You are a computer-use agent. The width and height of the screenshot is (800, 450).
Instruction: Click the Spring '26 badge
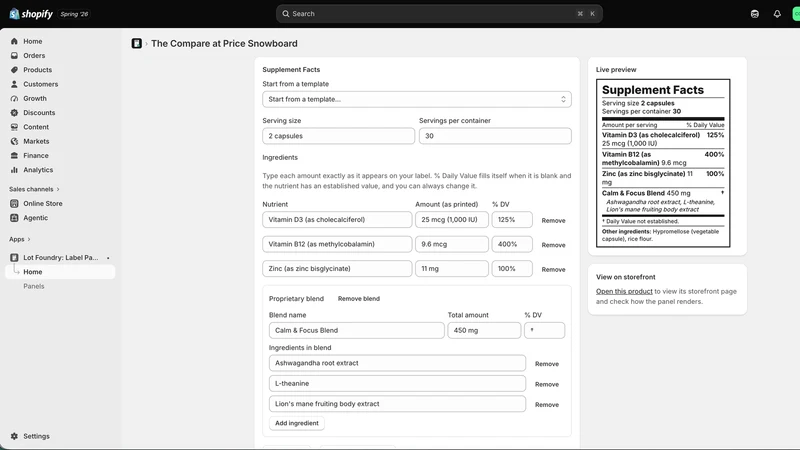74,14
